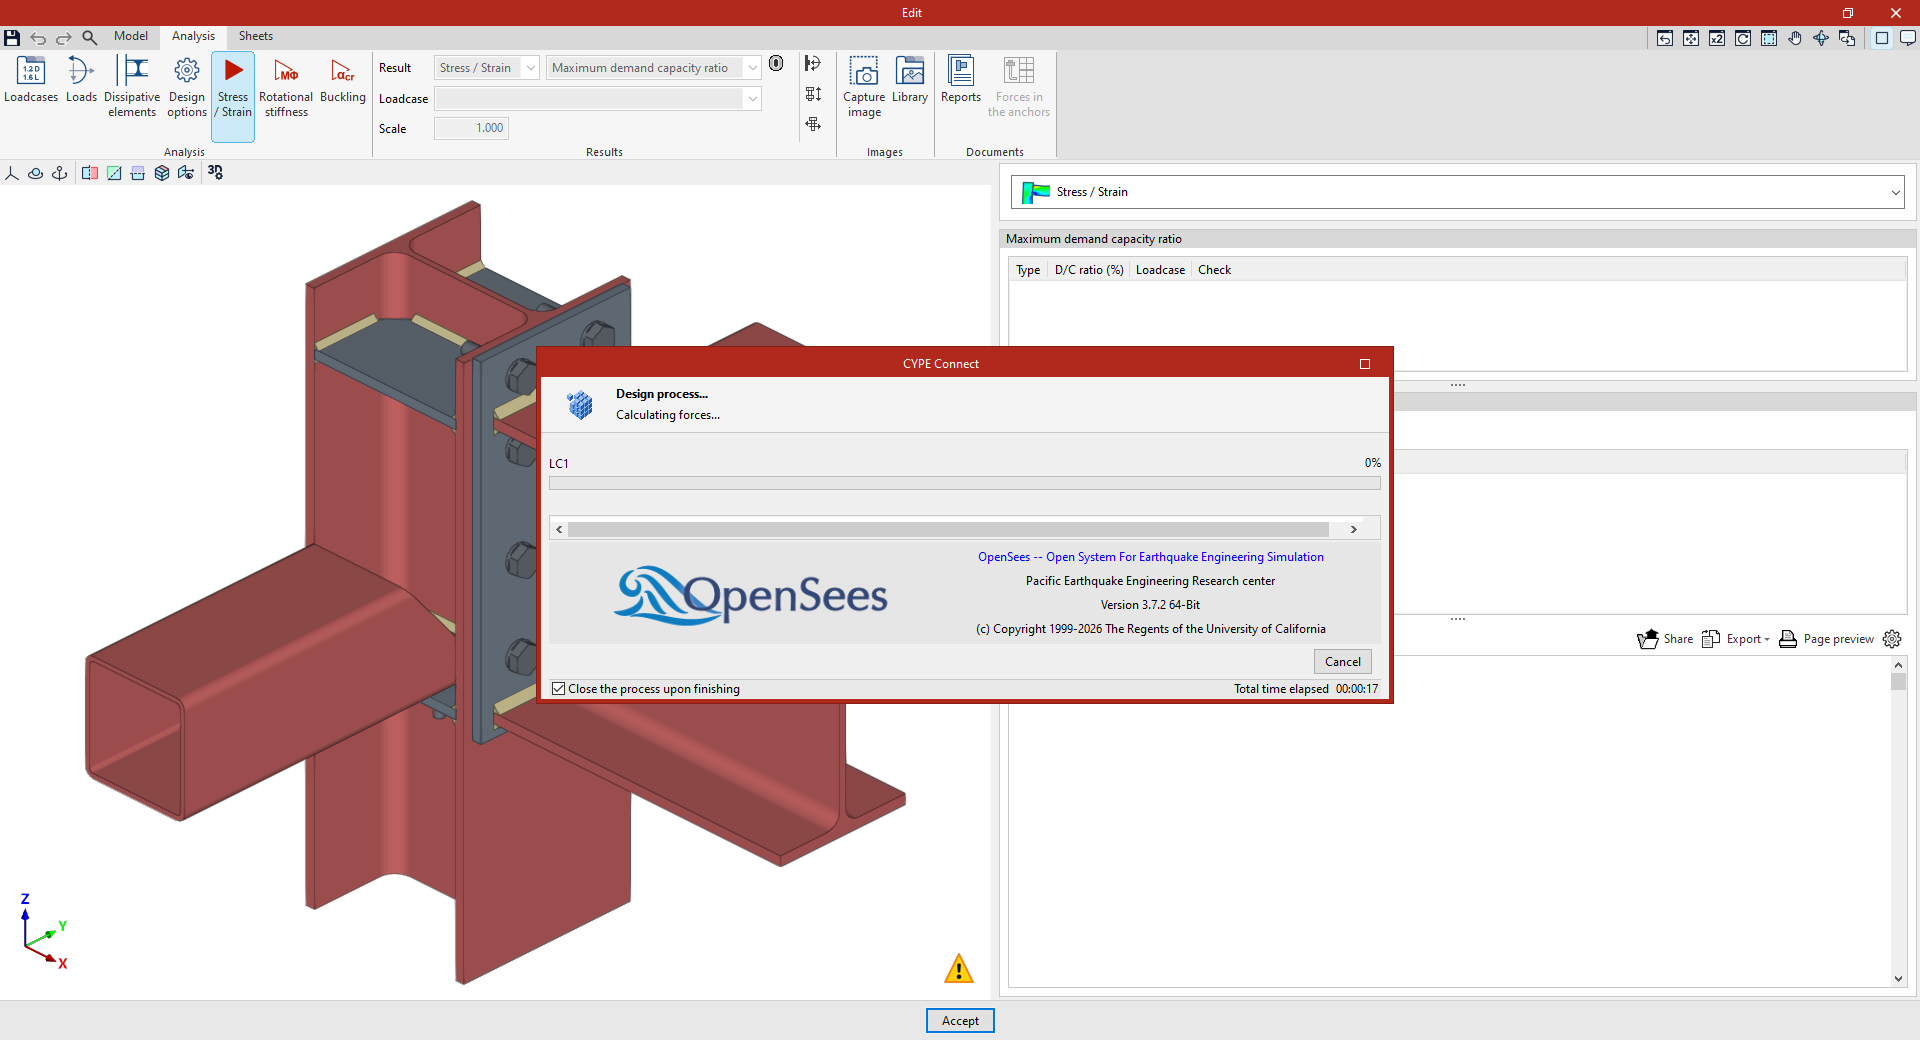This screenshot has width=1920, height=1040.
Task: Click the LC1 progress bar
Action: tap(965, 483)
